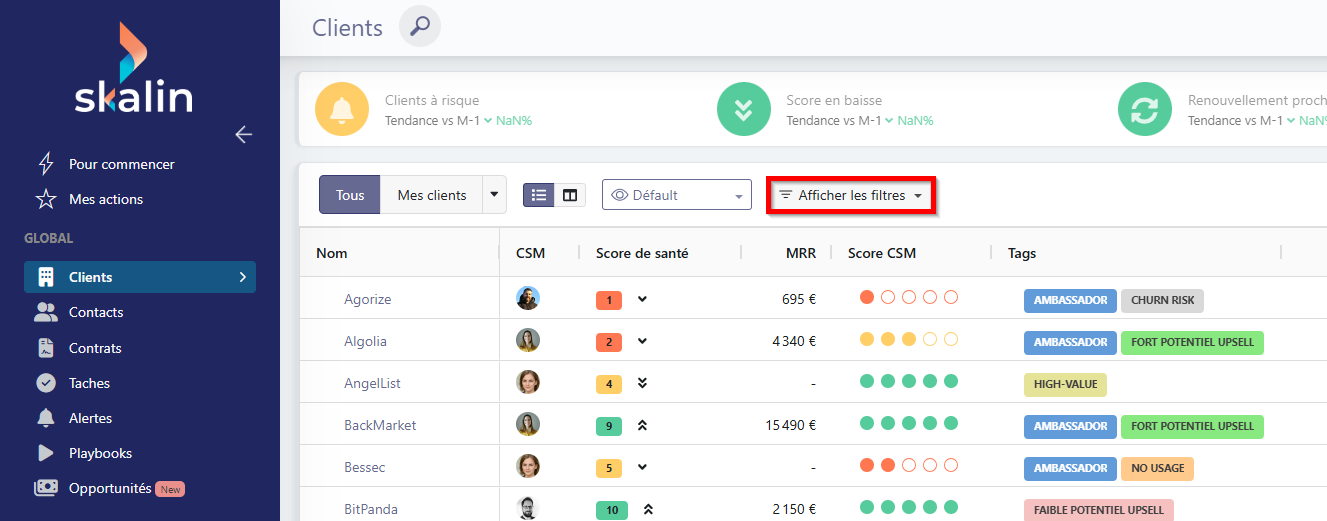1327x521 pixels.
Task: Toggle the Tous clients filter
Action: pyautogui.click(x=349, y=195)
